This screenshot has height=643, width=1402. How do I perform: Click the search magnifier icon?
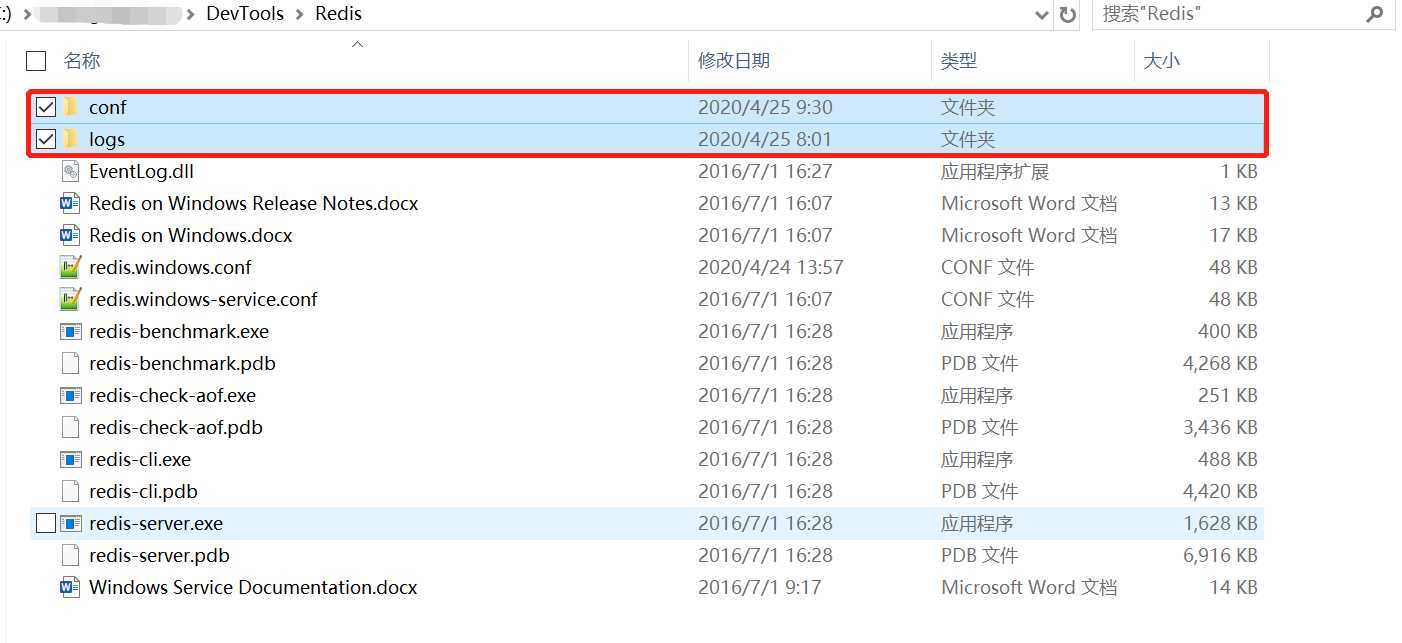coord(1374,14)
